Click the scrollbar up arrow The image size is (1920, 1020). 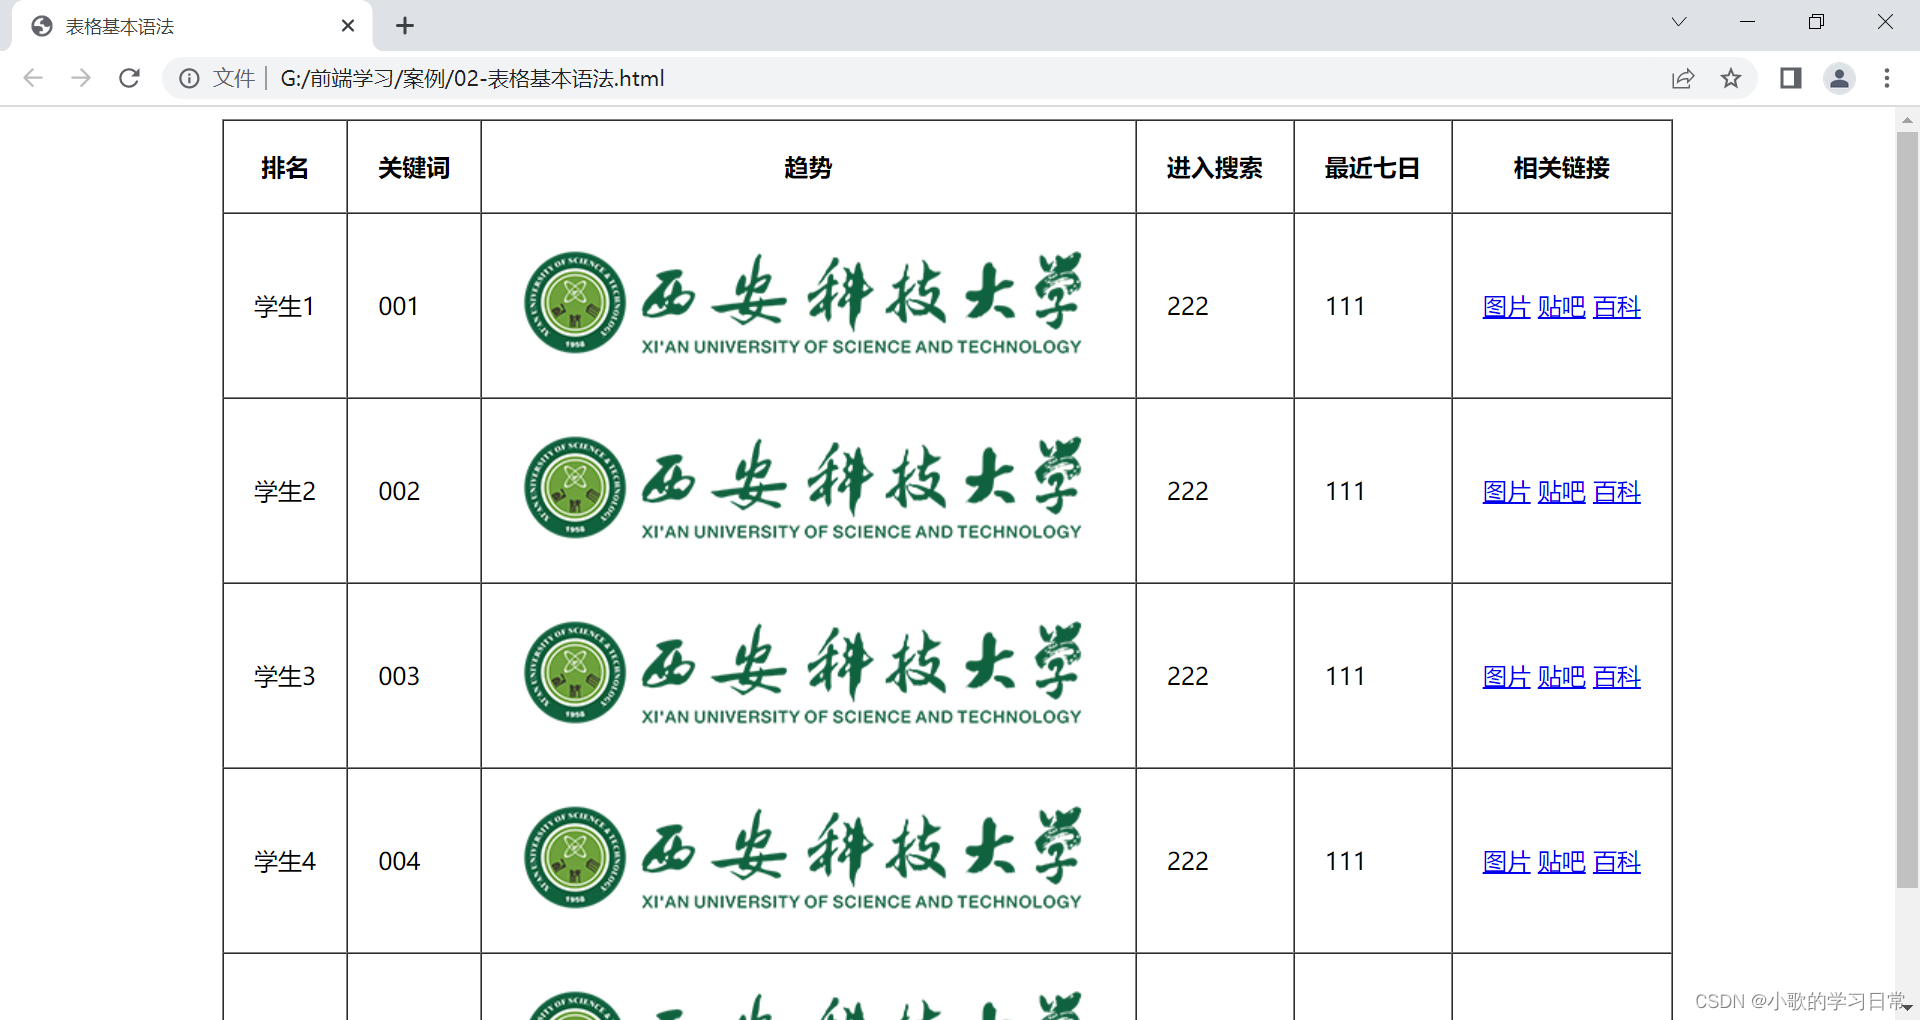coord(1907,119)
